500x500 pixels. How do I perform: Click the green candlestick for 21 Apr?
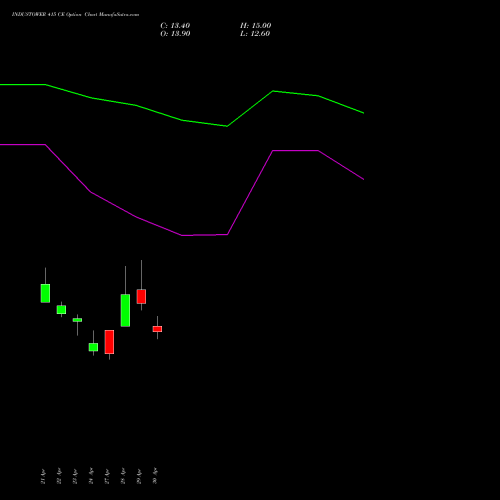[45, 293]
